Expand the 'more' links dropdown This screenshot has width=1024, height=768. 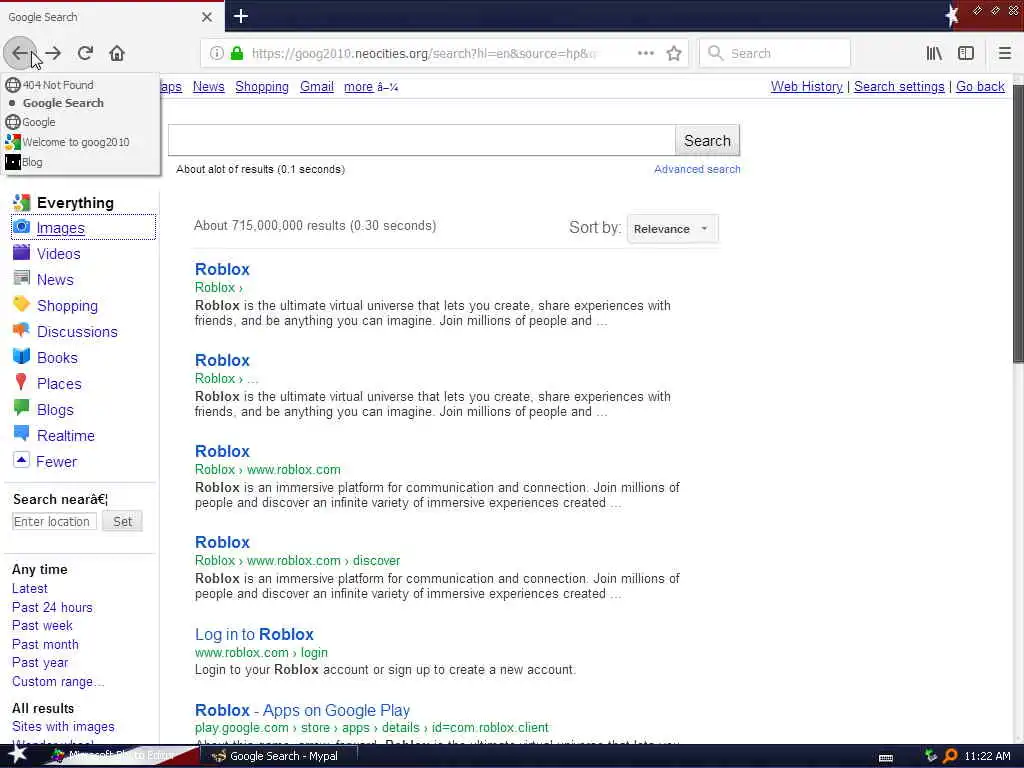[371, 87]
